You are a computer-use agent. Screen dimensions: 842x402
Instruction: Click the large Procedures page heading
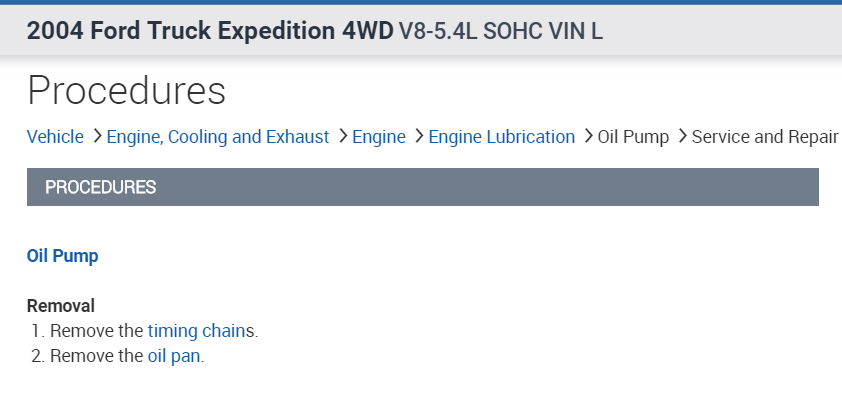[x=126, y=90]
